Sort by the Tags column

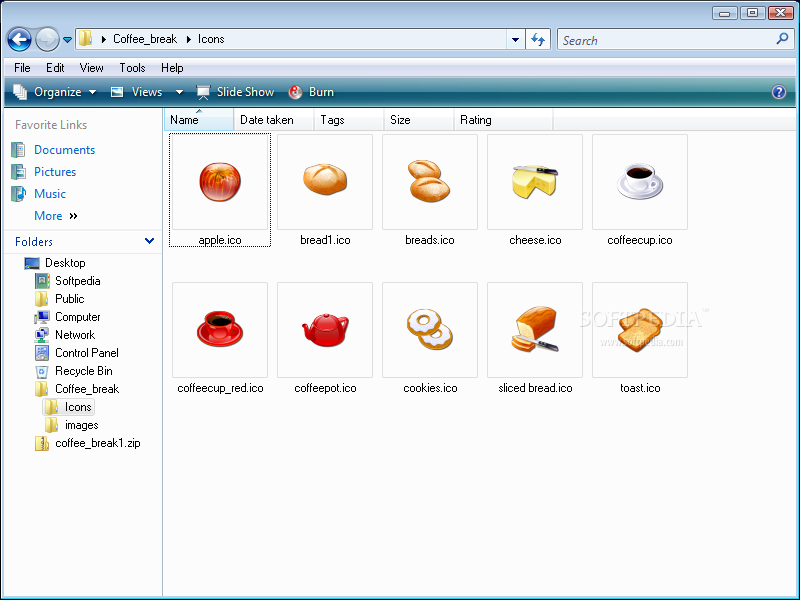(349, 120)
